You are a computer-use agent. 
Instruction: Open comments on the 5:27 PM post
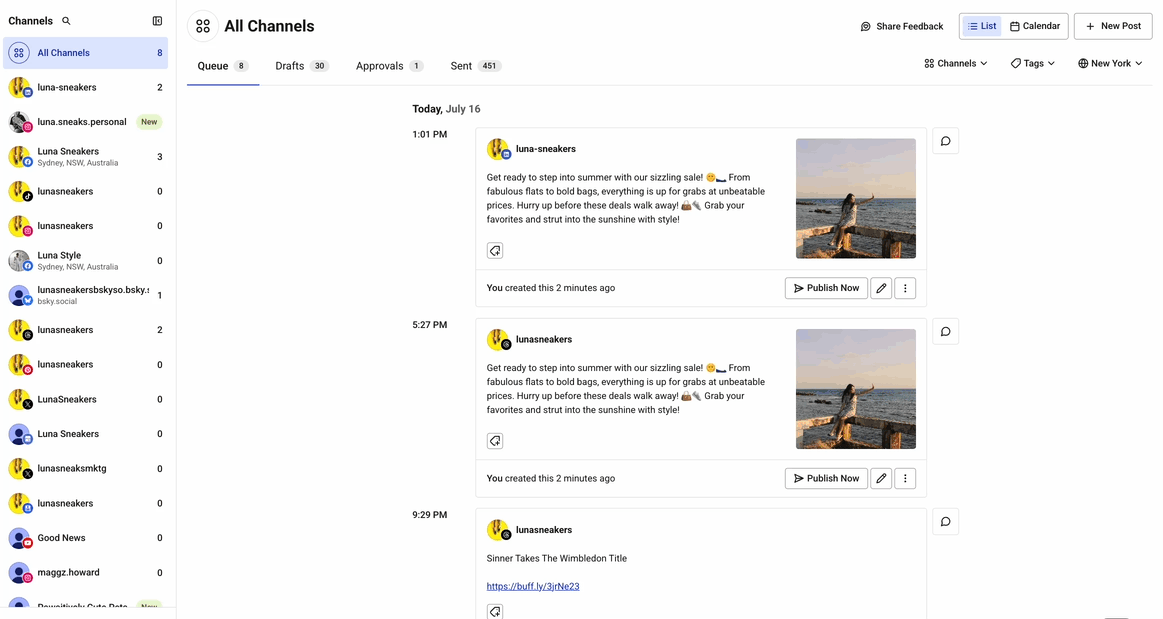click(946, 331)
